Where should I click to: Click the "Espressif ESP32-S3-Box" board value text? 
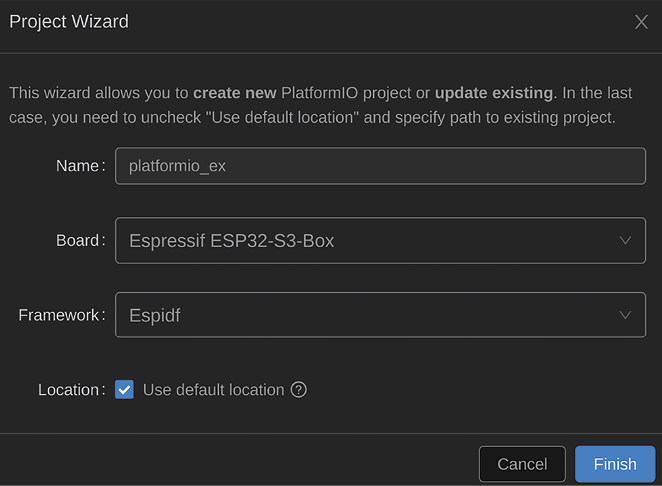coord(234,240)
